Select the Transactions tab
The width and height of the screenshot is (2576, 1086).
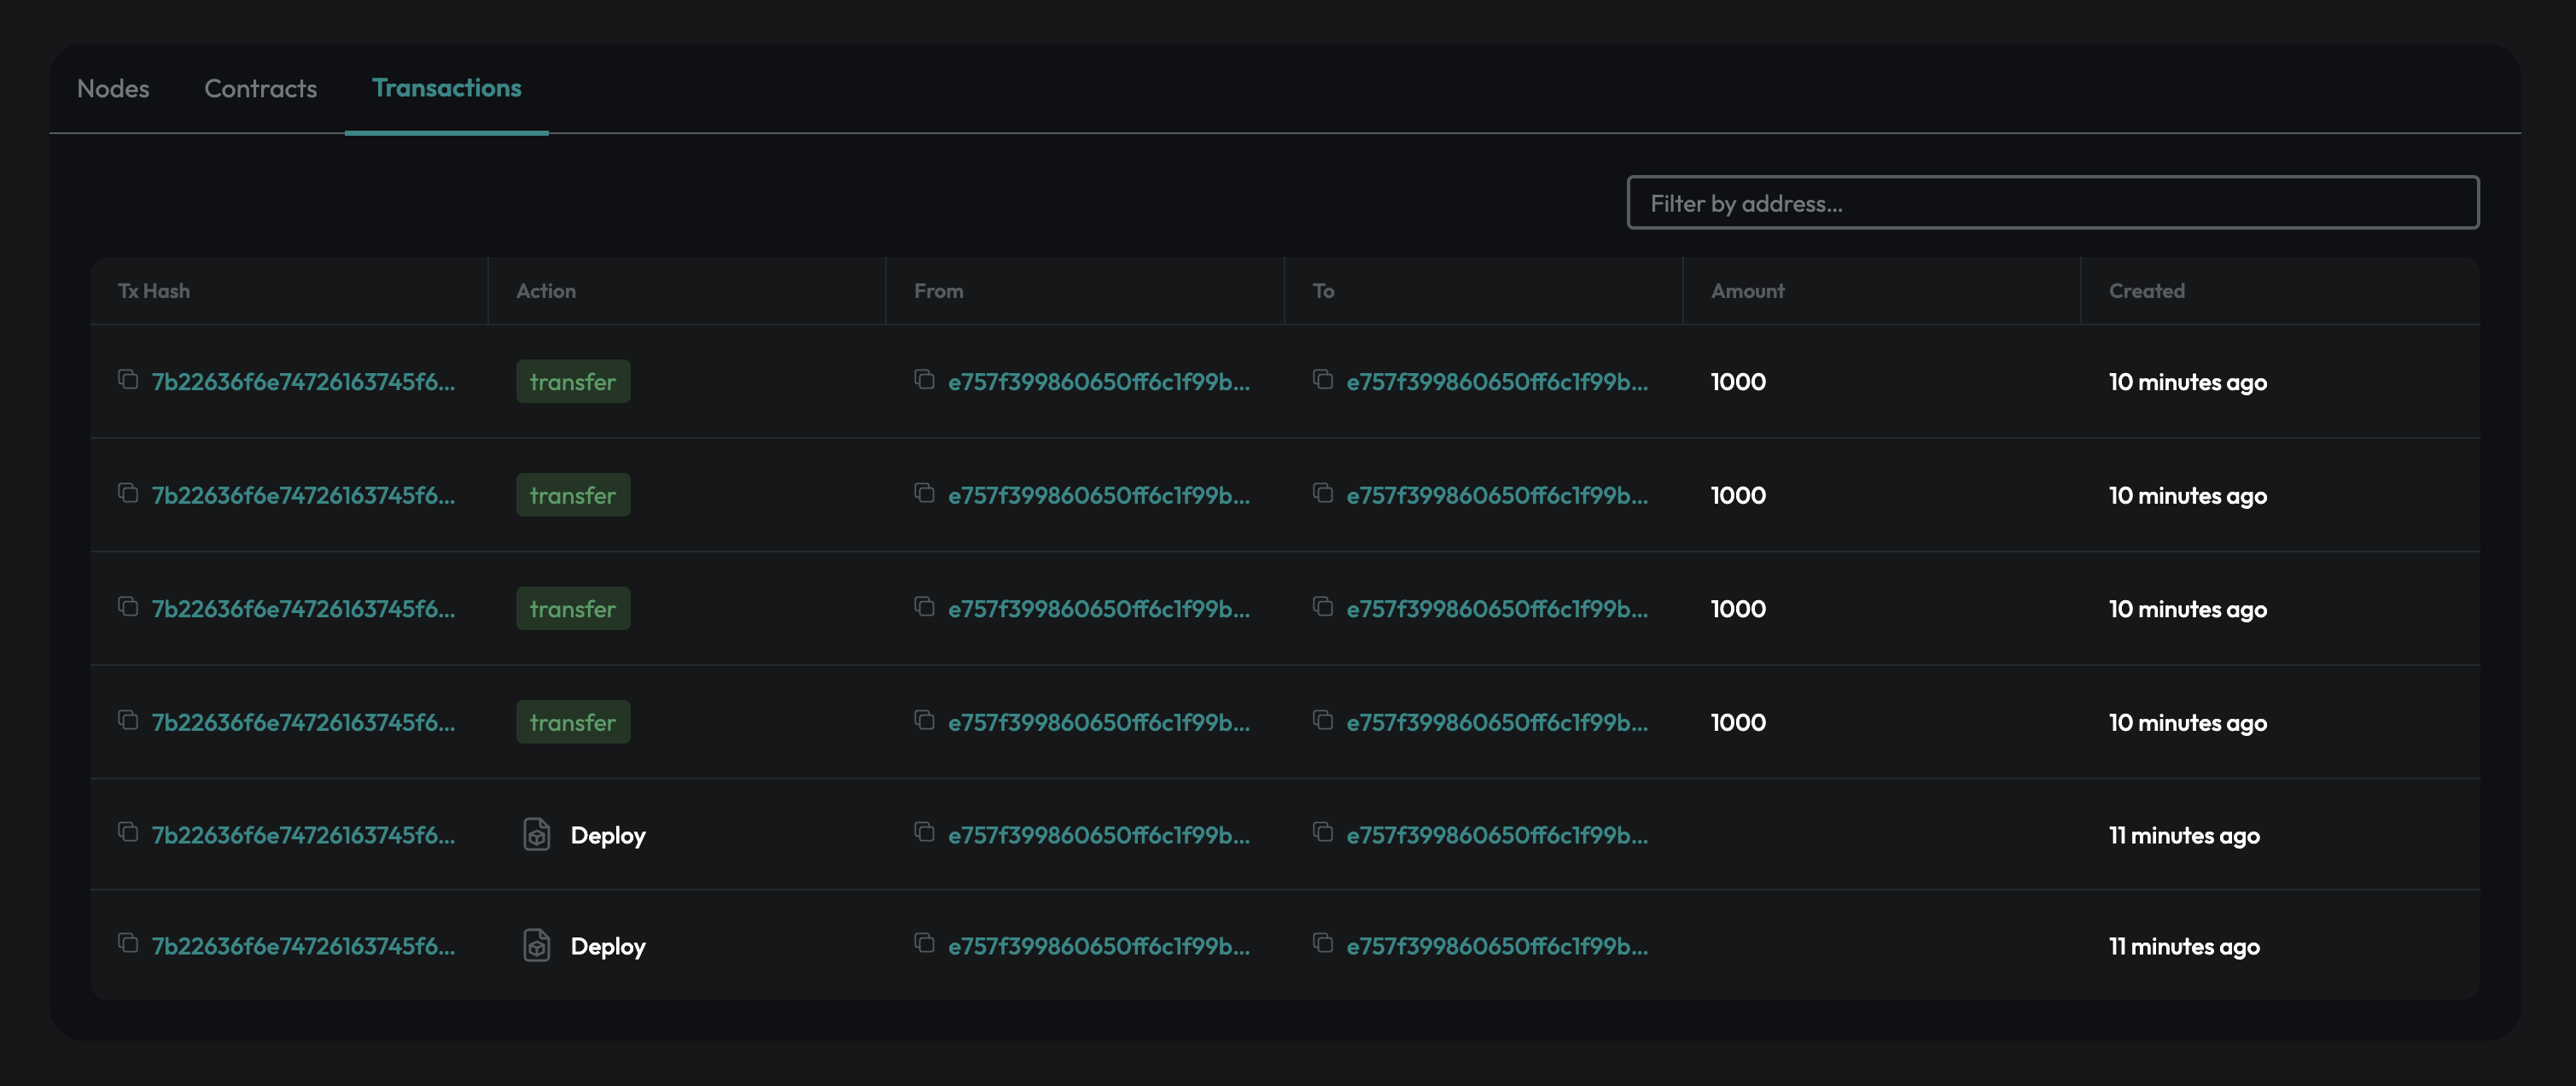pos(447,88)
